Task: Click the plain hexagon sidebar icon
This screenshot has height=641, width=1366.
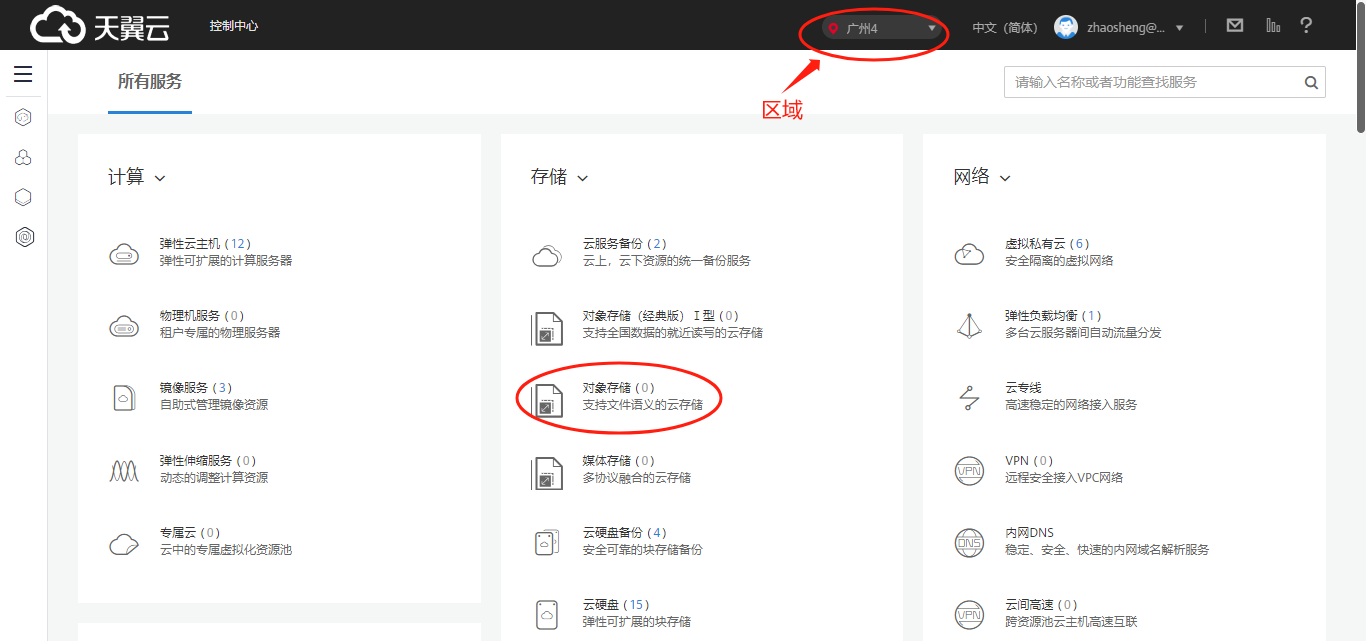Action: click(x=23, y=197)
